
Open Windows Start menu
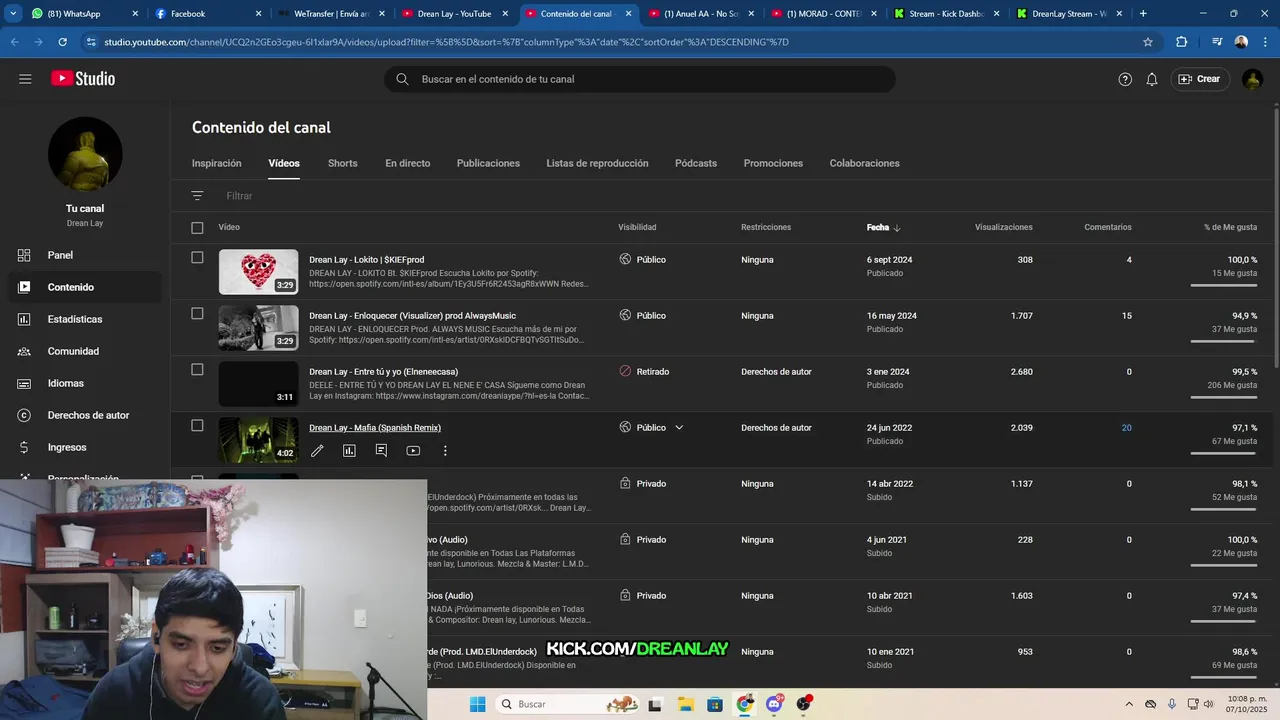tap(478, 704)
